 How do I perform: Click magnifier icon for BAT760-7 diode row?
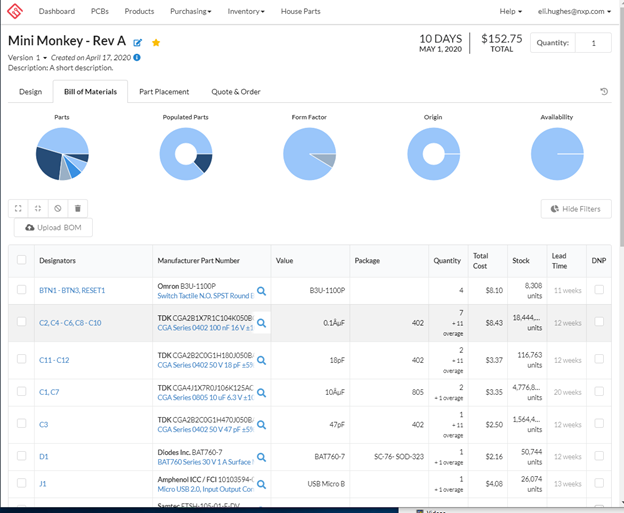(261, 457)
